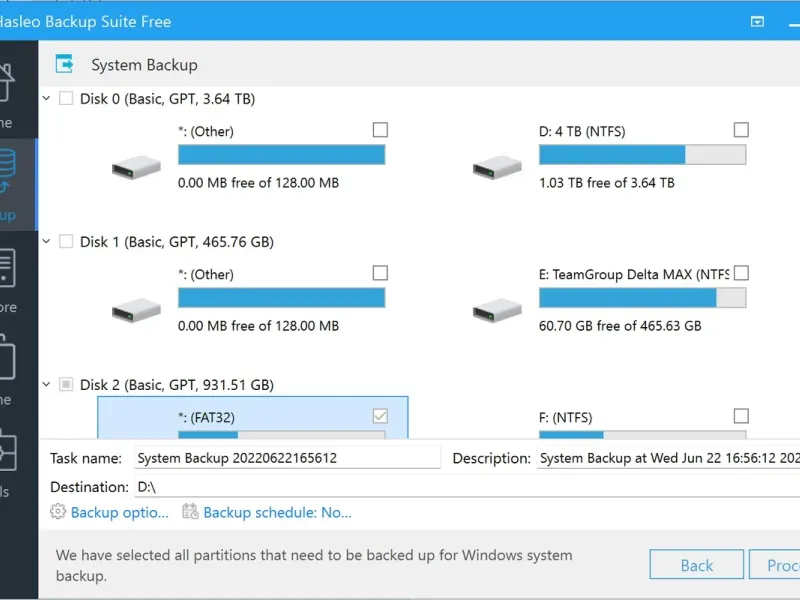Click the Task name input field

287,458
